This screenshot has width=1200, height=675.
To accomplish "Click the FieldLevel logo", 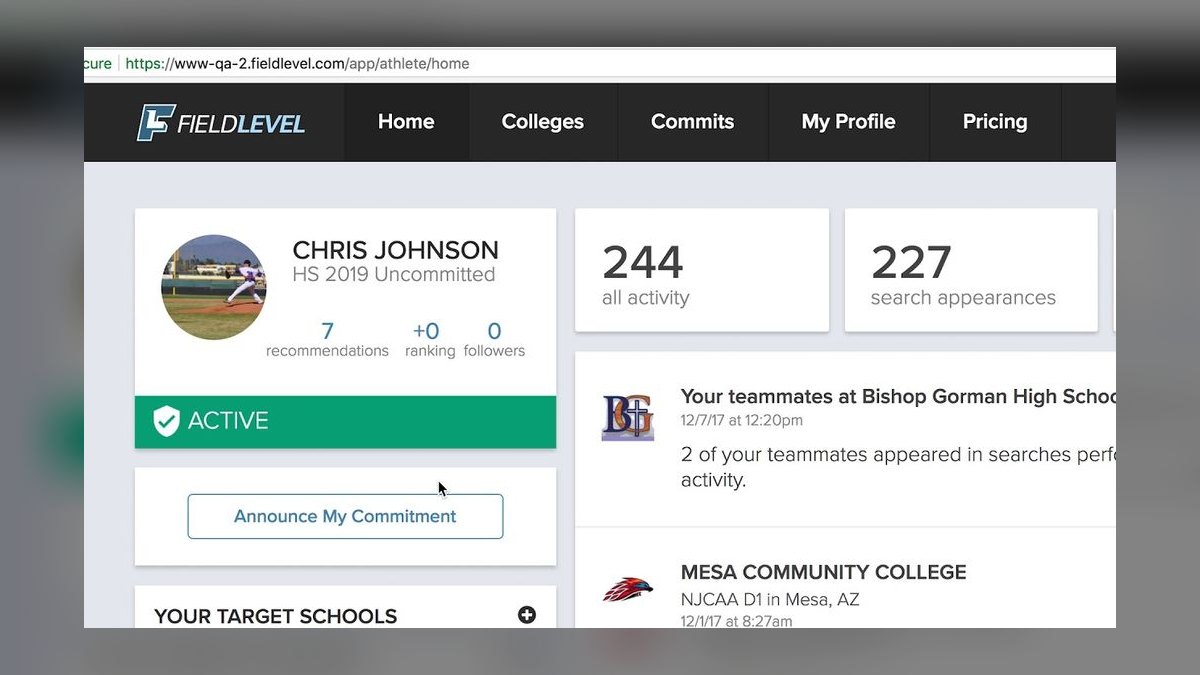I will [221, 123].
